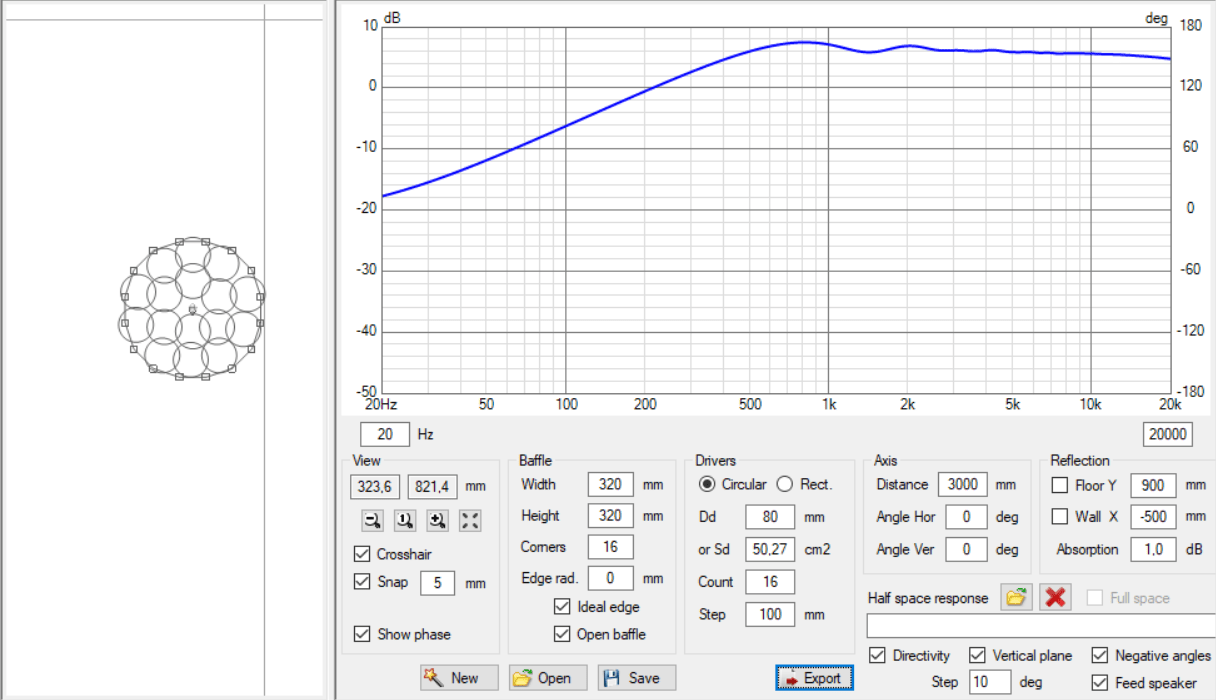
Task: Click the zoom 1:1 magnifier icon
Action: pos(404,520)
